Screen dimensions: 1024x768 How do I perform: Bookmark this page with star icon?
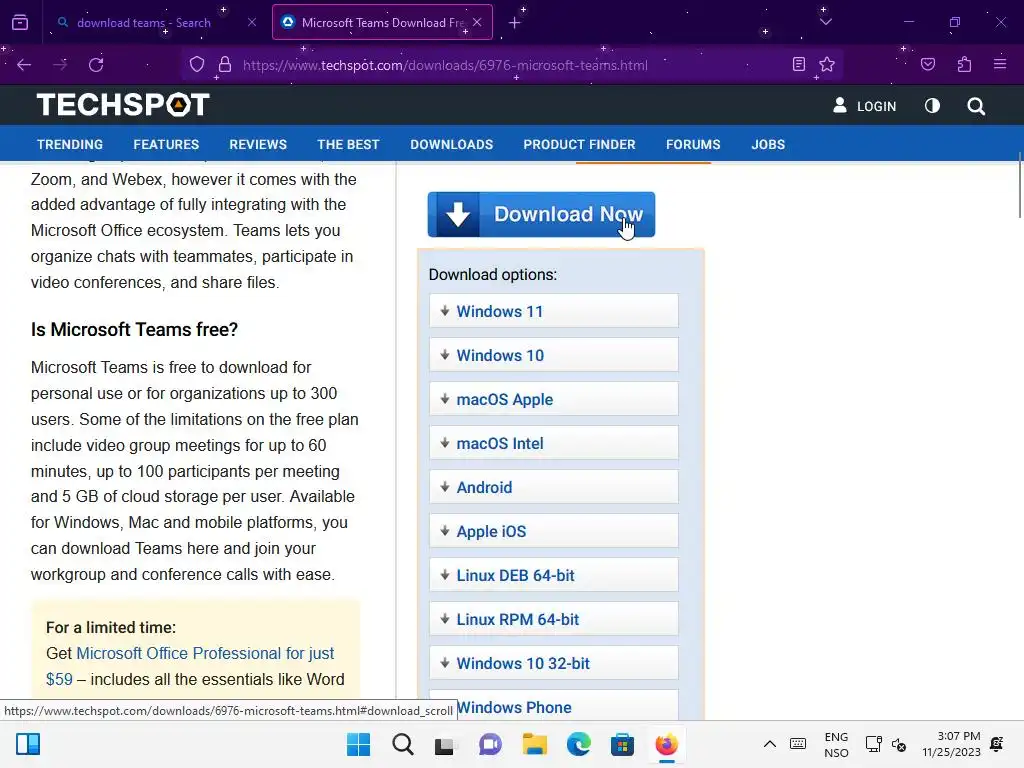827,64
